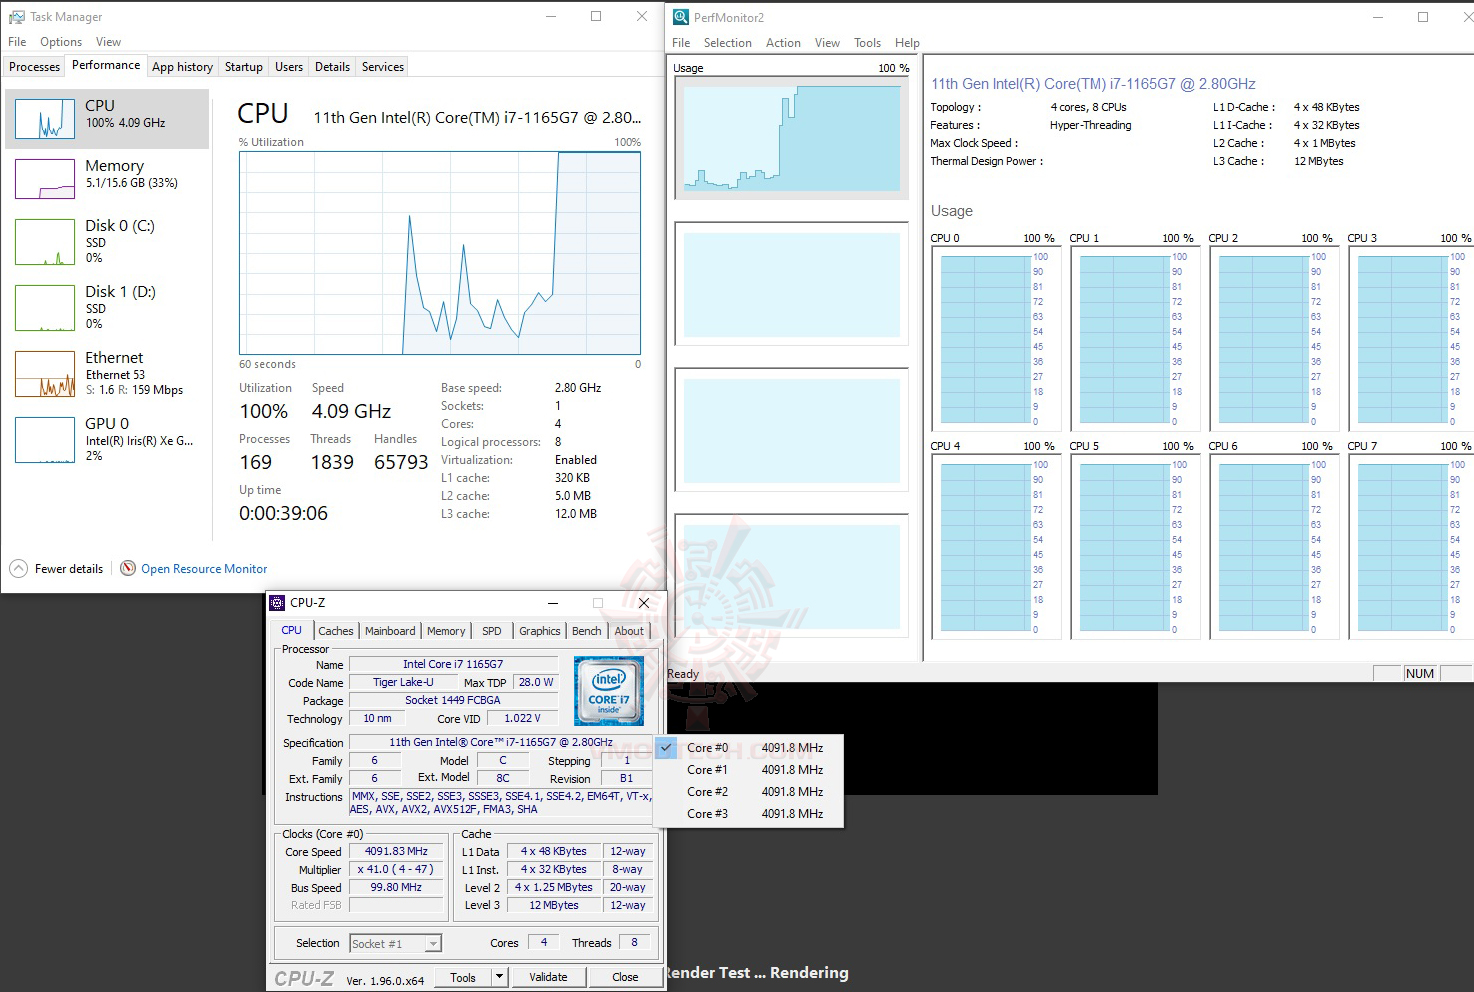
Task: Select Memory in Task Manager's performance sidebar
Action: click(x=108, y=178)
